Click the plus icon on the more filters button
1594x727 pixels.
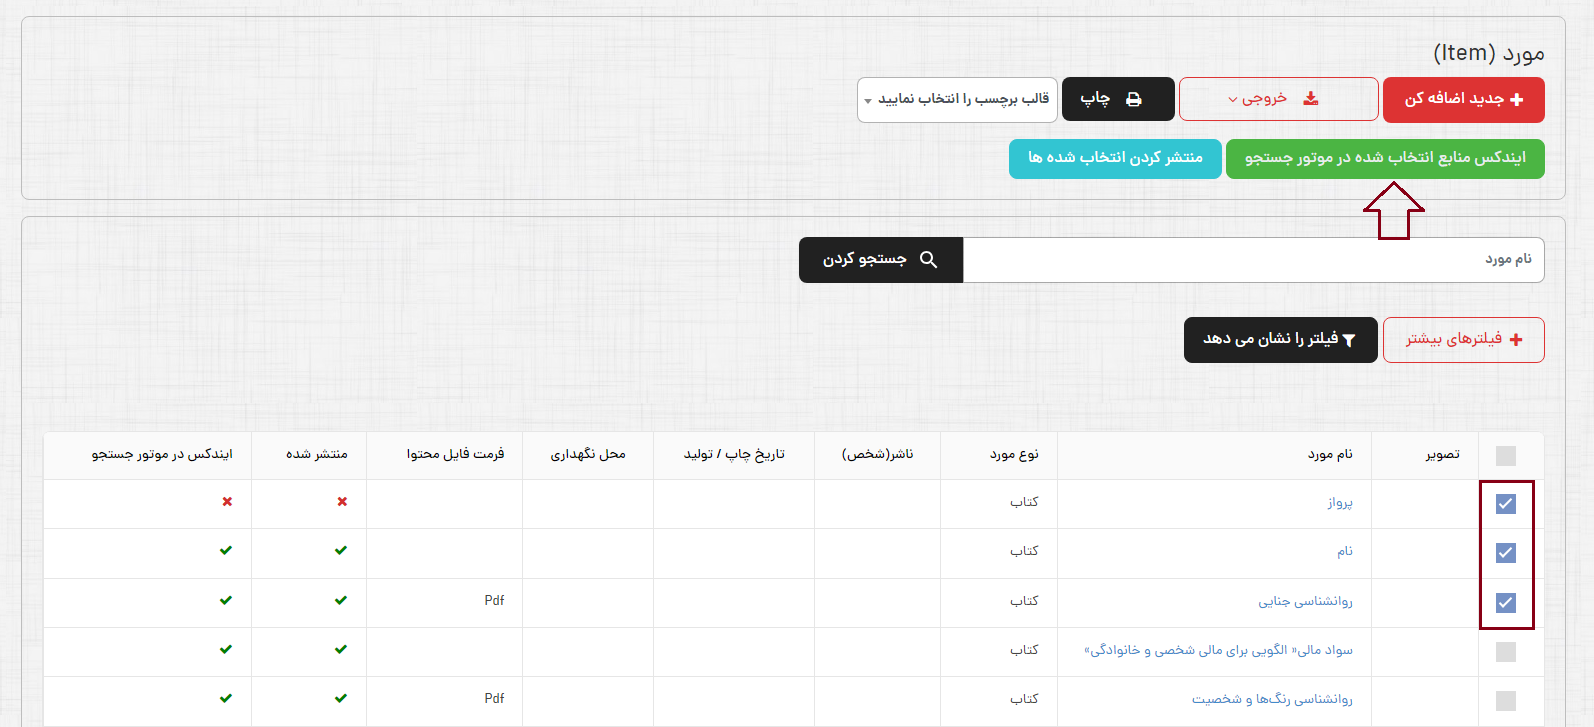tap(1516, 340)
